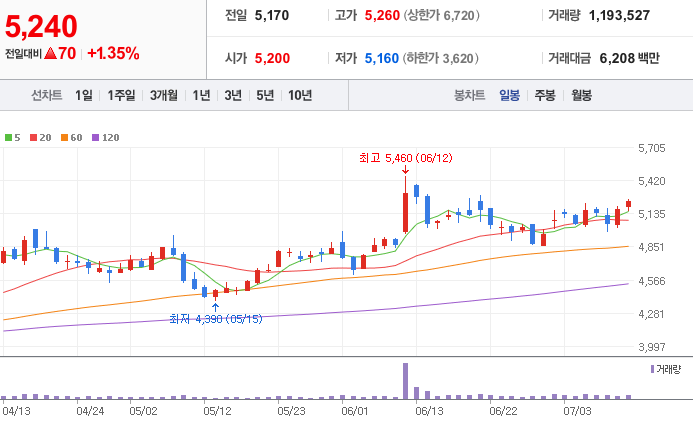Click the purple 120-day moving average swatch
This screenshot has height=435, width=693.
(x=95, y=137)
